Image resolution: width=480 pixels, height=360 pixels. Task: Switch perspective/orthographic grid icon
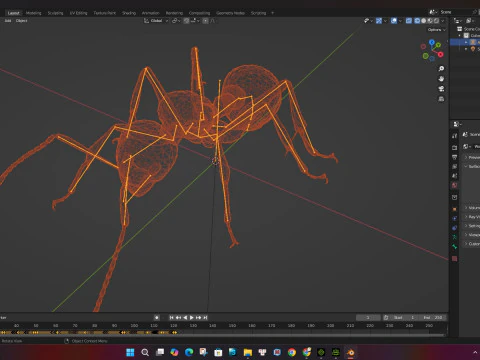pos(441,99)
